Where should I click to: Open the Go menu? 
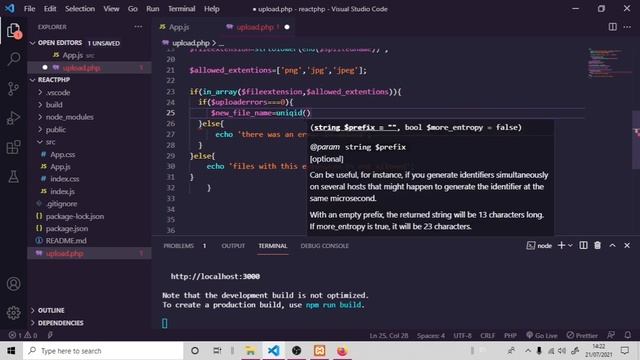pos(133,9)
